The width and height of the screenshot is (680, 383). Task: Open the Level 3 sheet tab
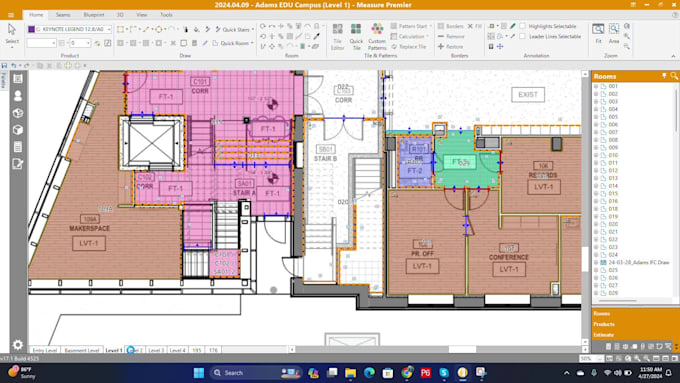(156, 350)
